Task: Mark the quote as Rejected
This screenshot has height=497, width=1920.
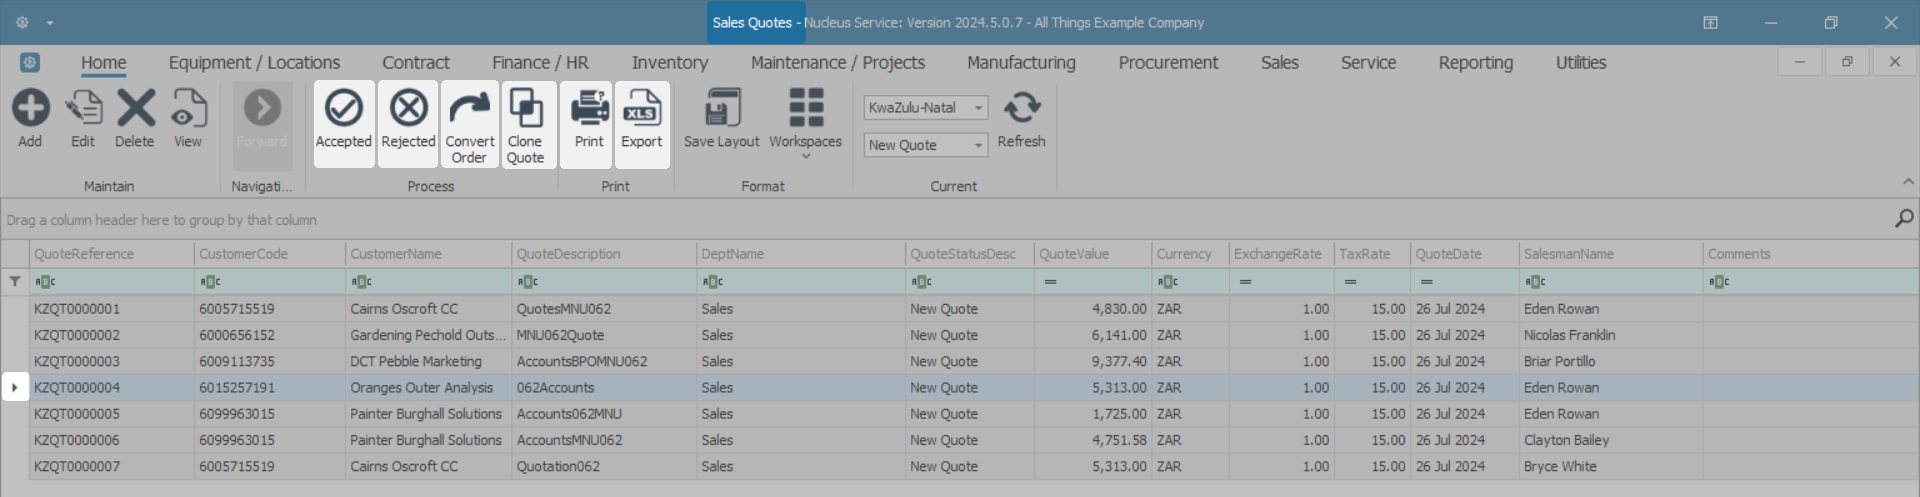Action: 408,110
